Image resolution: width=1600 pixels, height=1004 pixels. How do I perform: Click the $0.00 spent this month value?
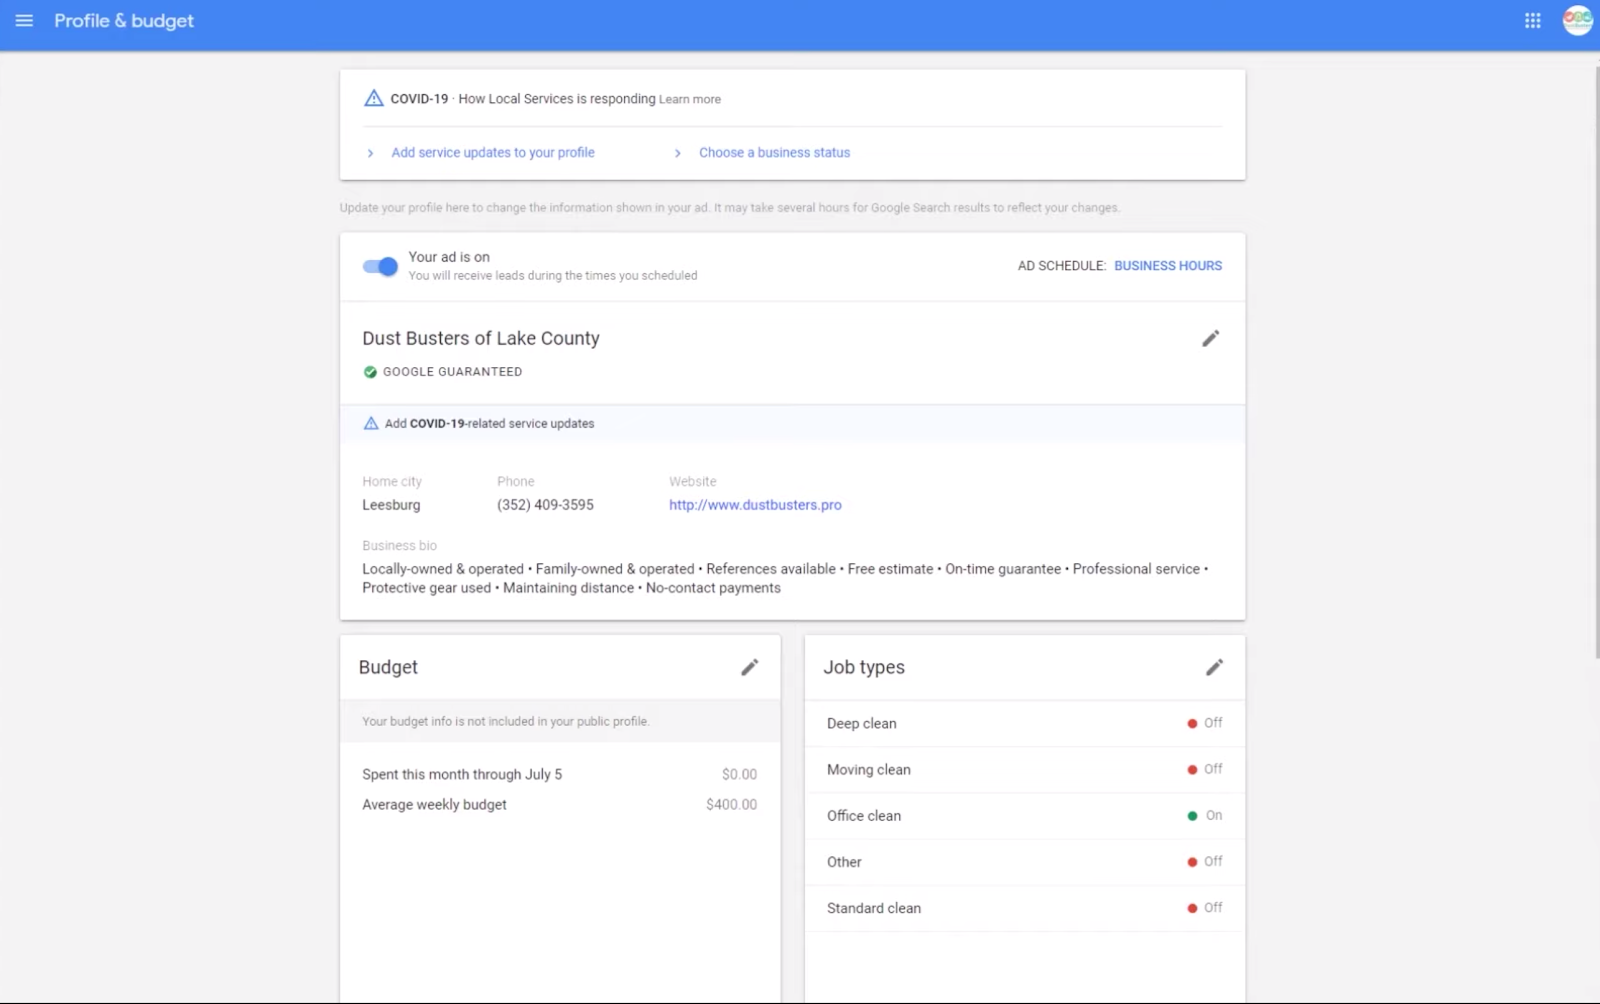click(739, 774)
